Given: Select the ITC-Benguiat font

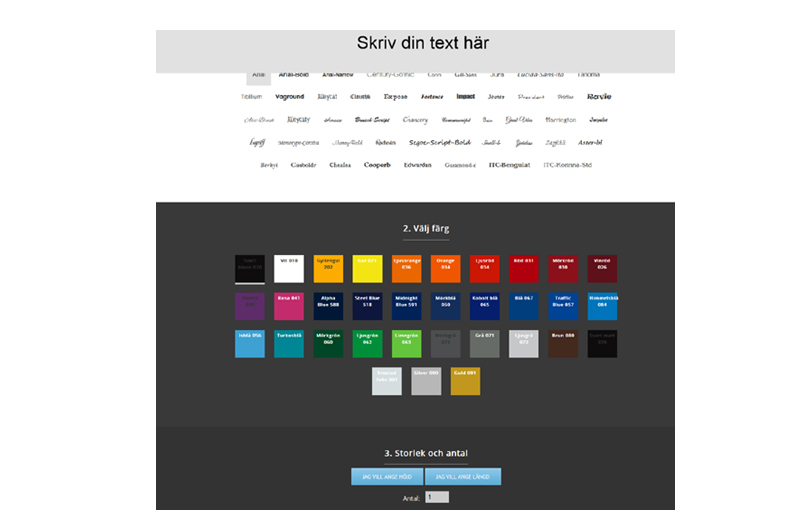Looking at the screenshot, I should 508,165.
